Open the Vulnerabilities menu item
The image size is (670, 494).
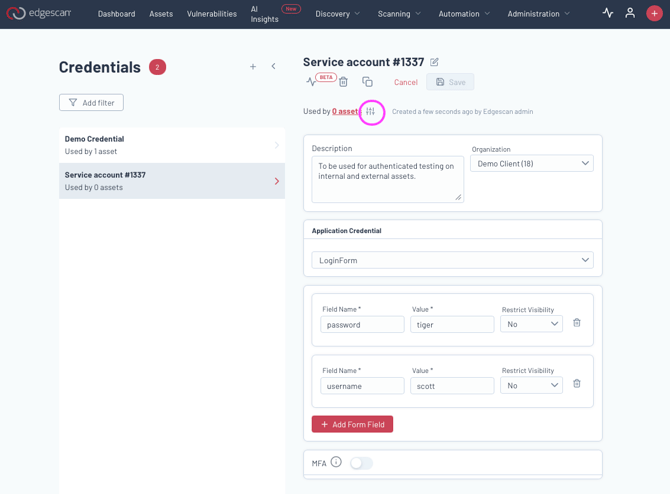click(x=212, y=14)
